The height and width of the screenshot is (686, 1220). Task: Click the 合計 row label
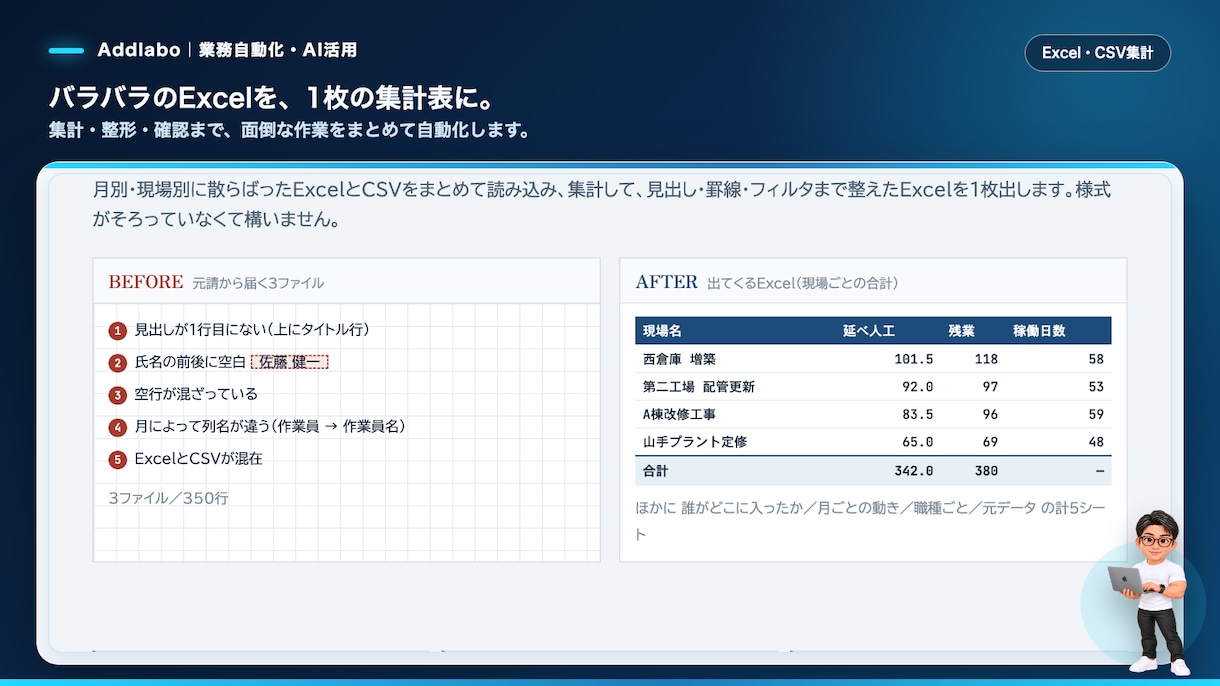655,470
